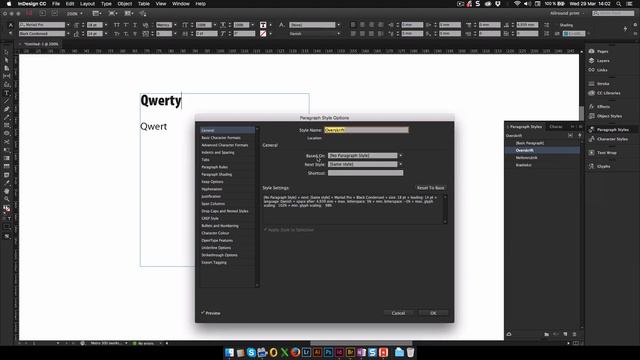Screen dimensions: 640x360
Task: Click the OK button
Action: click(x=433, y=313)
